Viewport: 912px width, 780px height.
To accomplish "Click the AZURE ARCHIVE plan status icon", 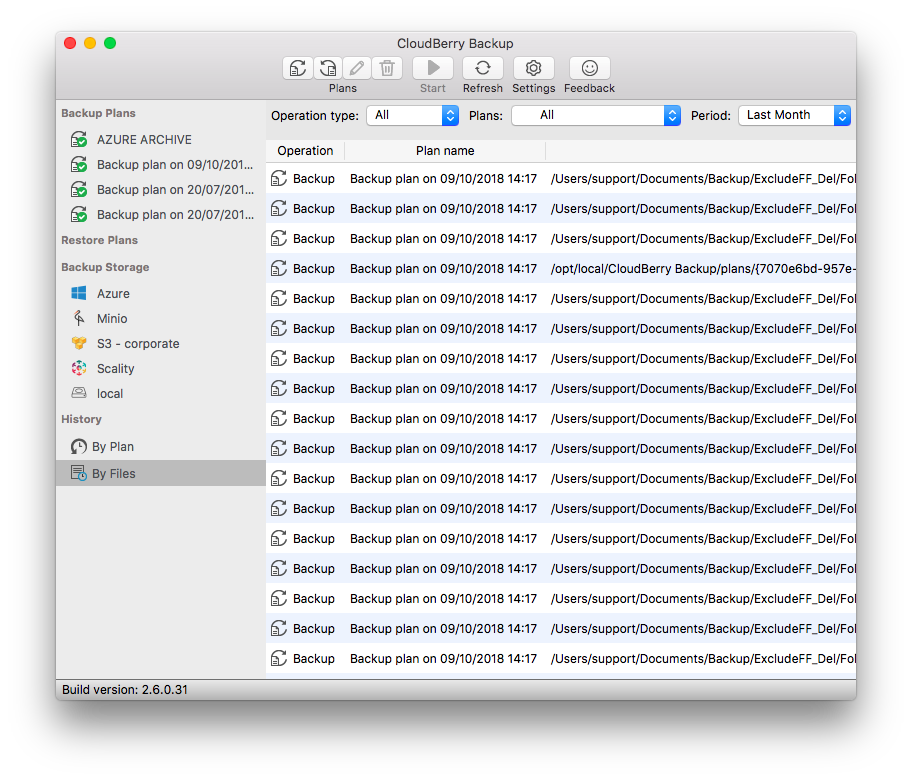I will 79,140.
